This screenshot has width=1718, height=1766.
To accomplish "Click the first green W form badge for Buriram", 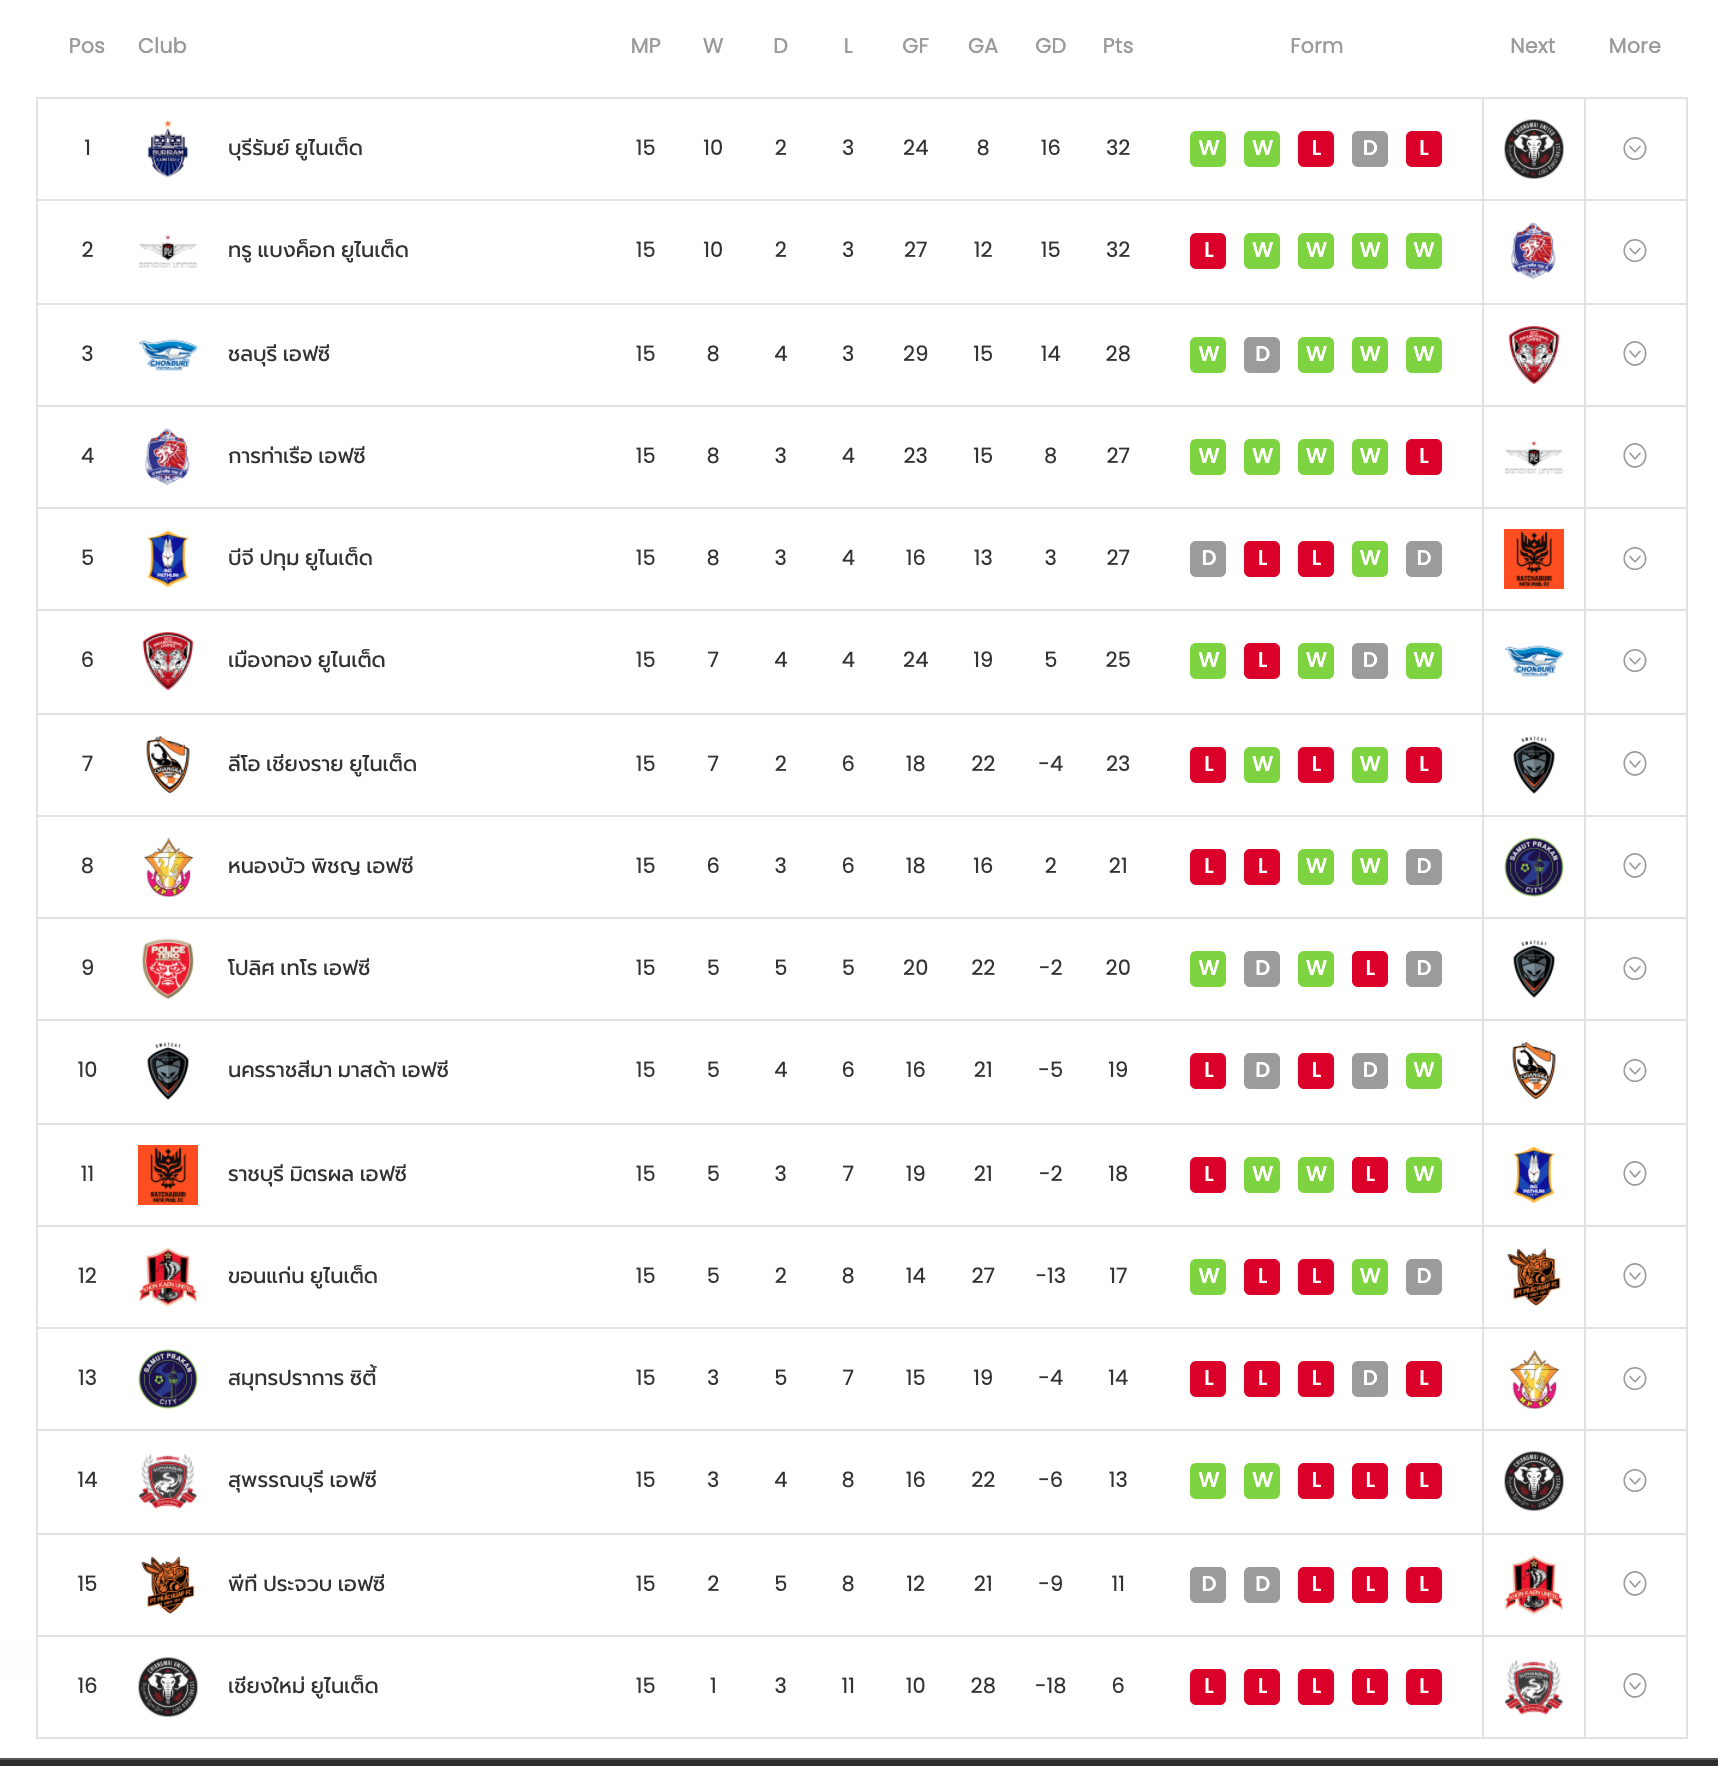I will click(x=1208, y=149).
